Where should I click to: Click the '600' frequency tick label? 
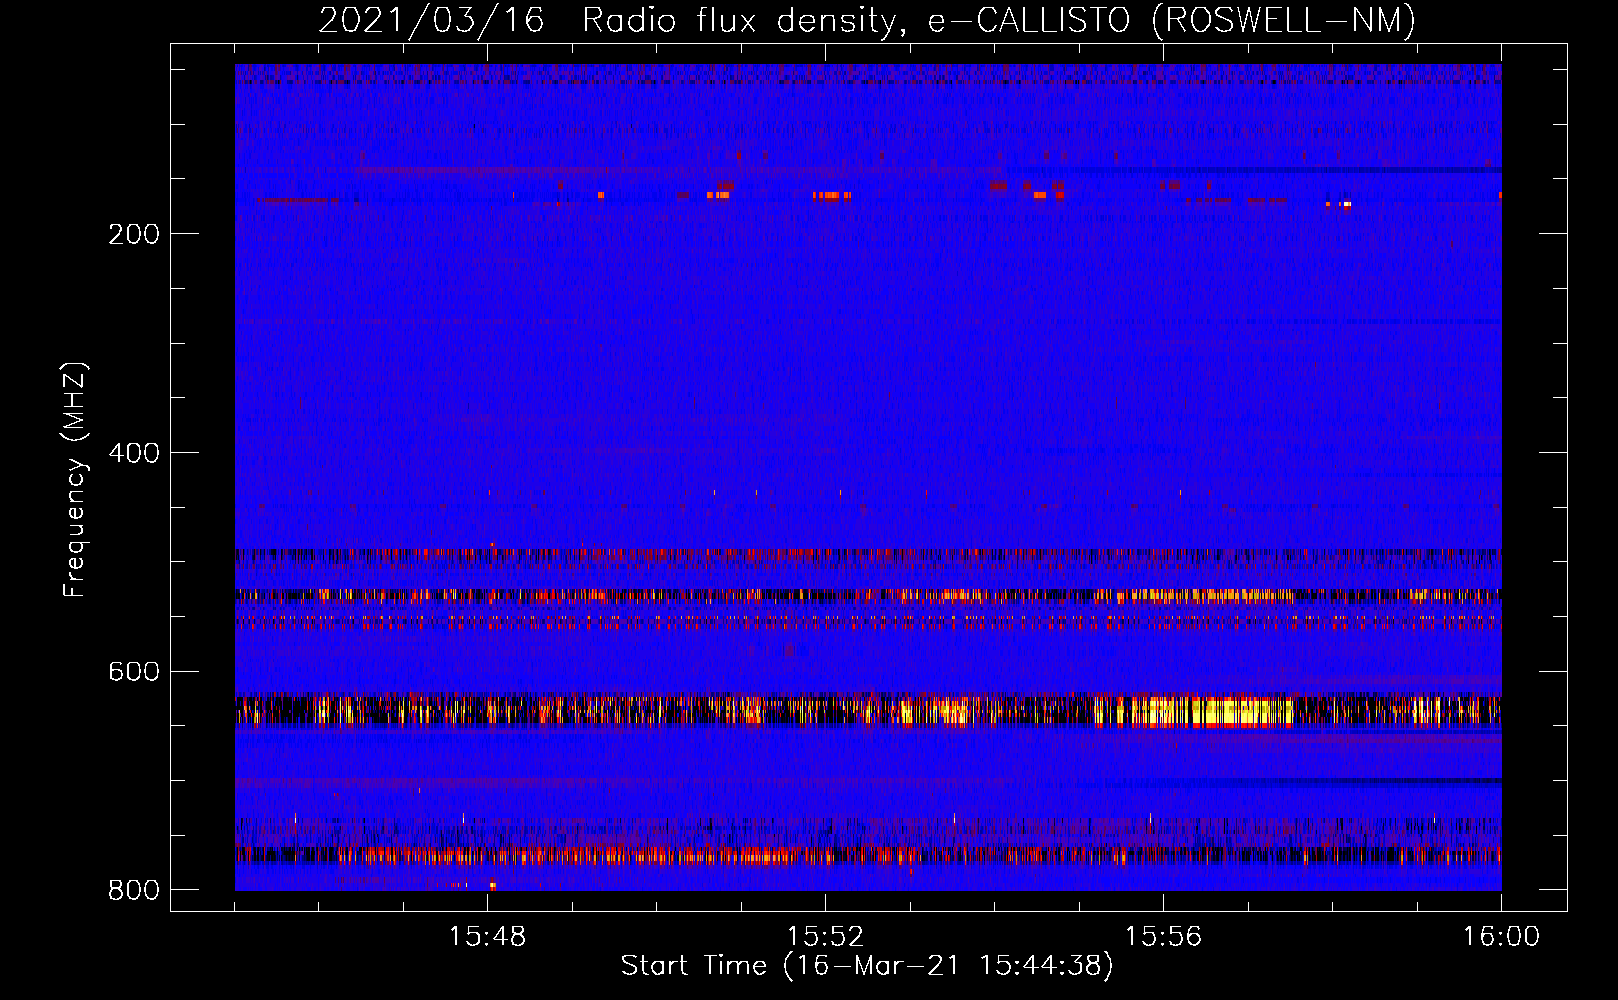134,671
